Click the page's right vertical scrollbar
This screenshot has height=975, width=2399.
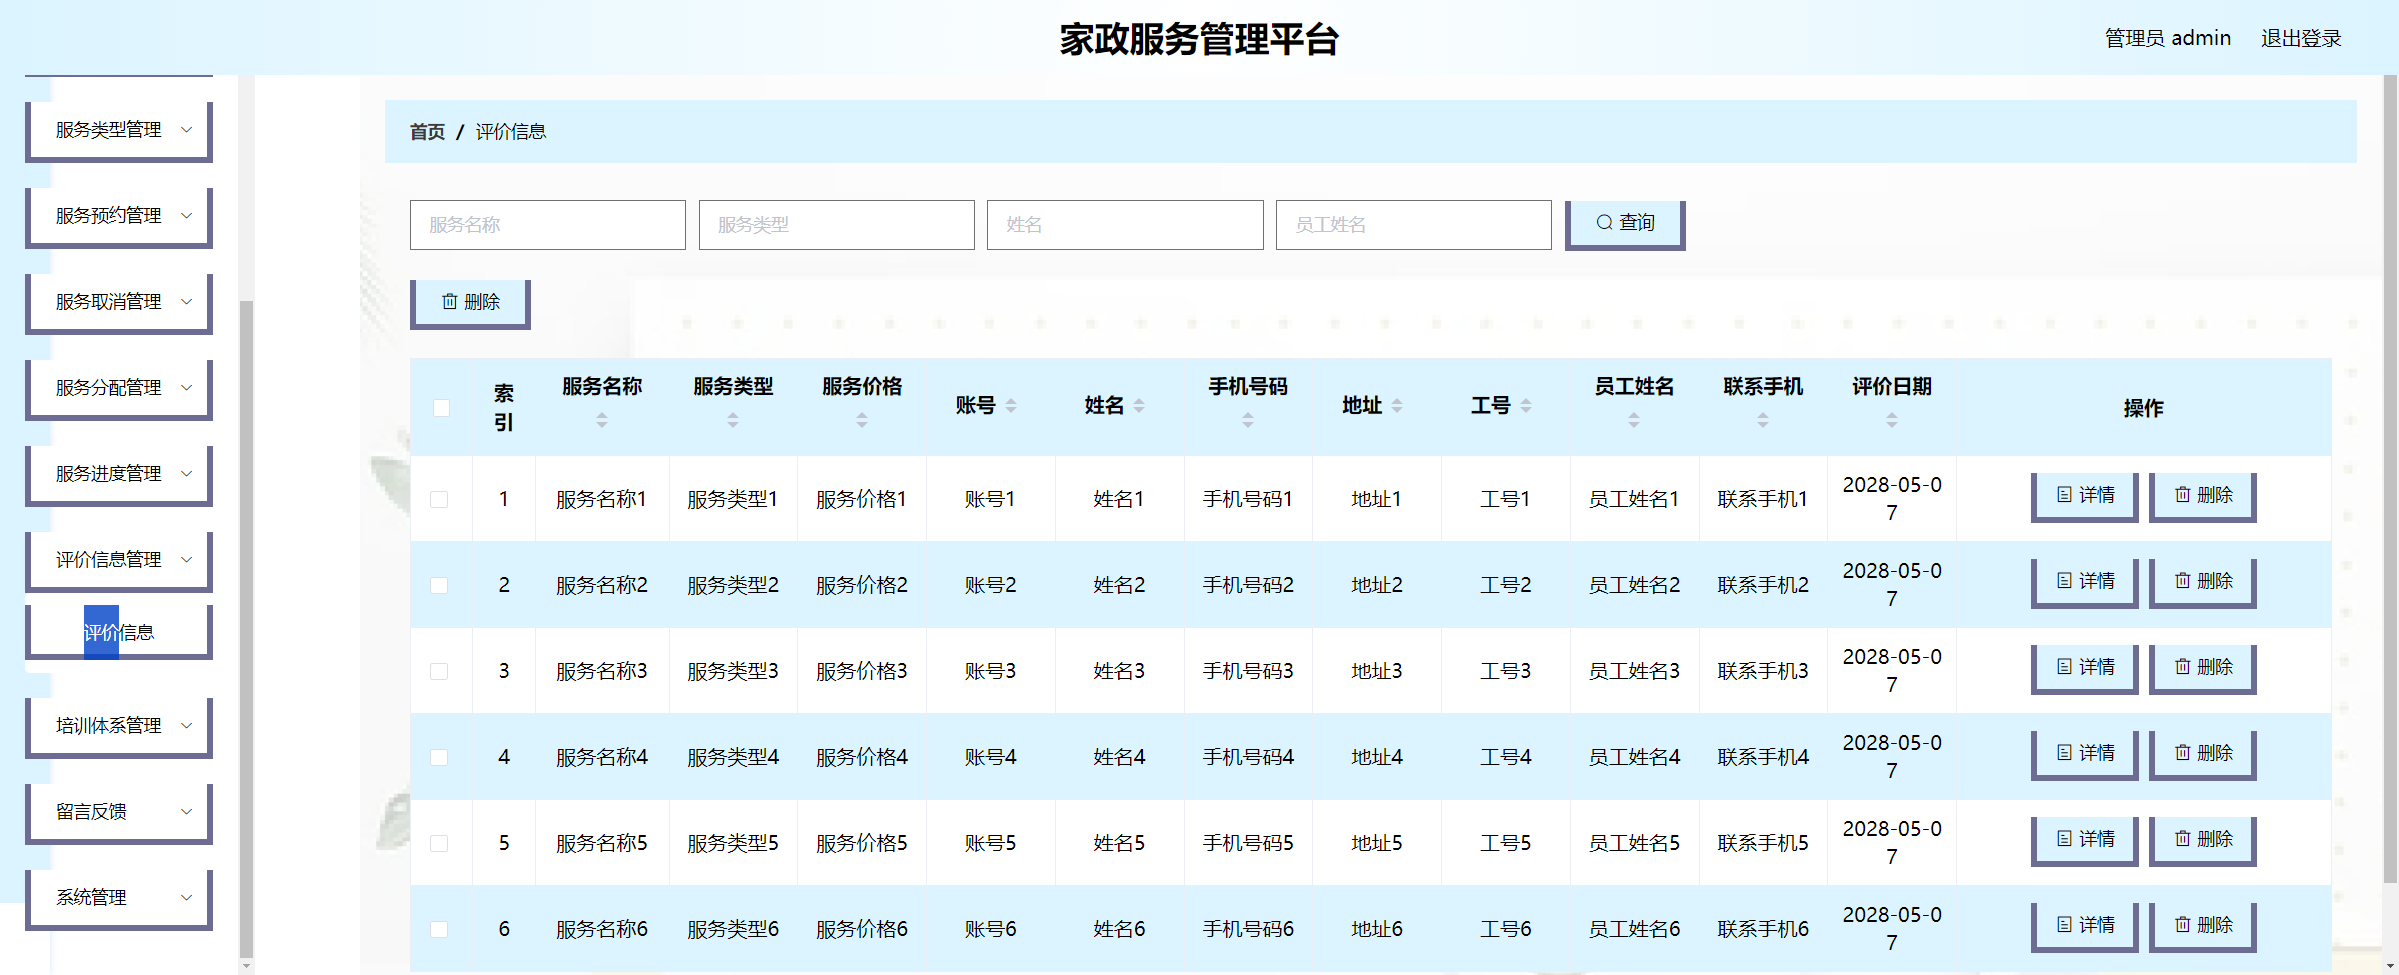[x=2391, y=480]
